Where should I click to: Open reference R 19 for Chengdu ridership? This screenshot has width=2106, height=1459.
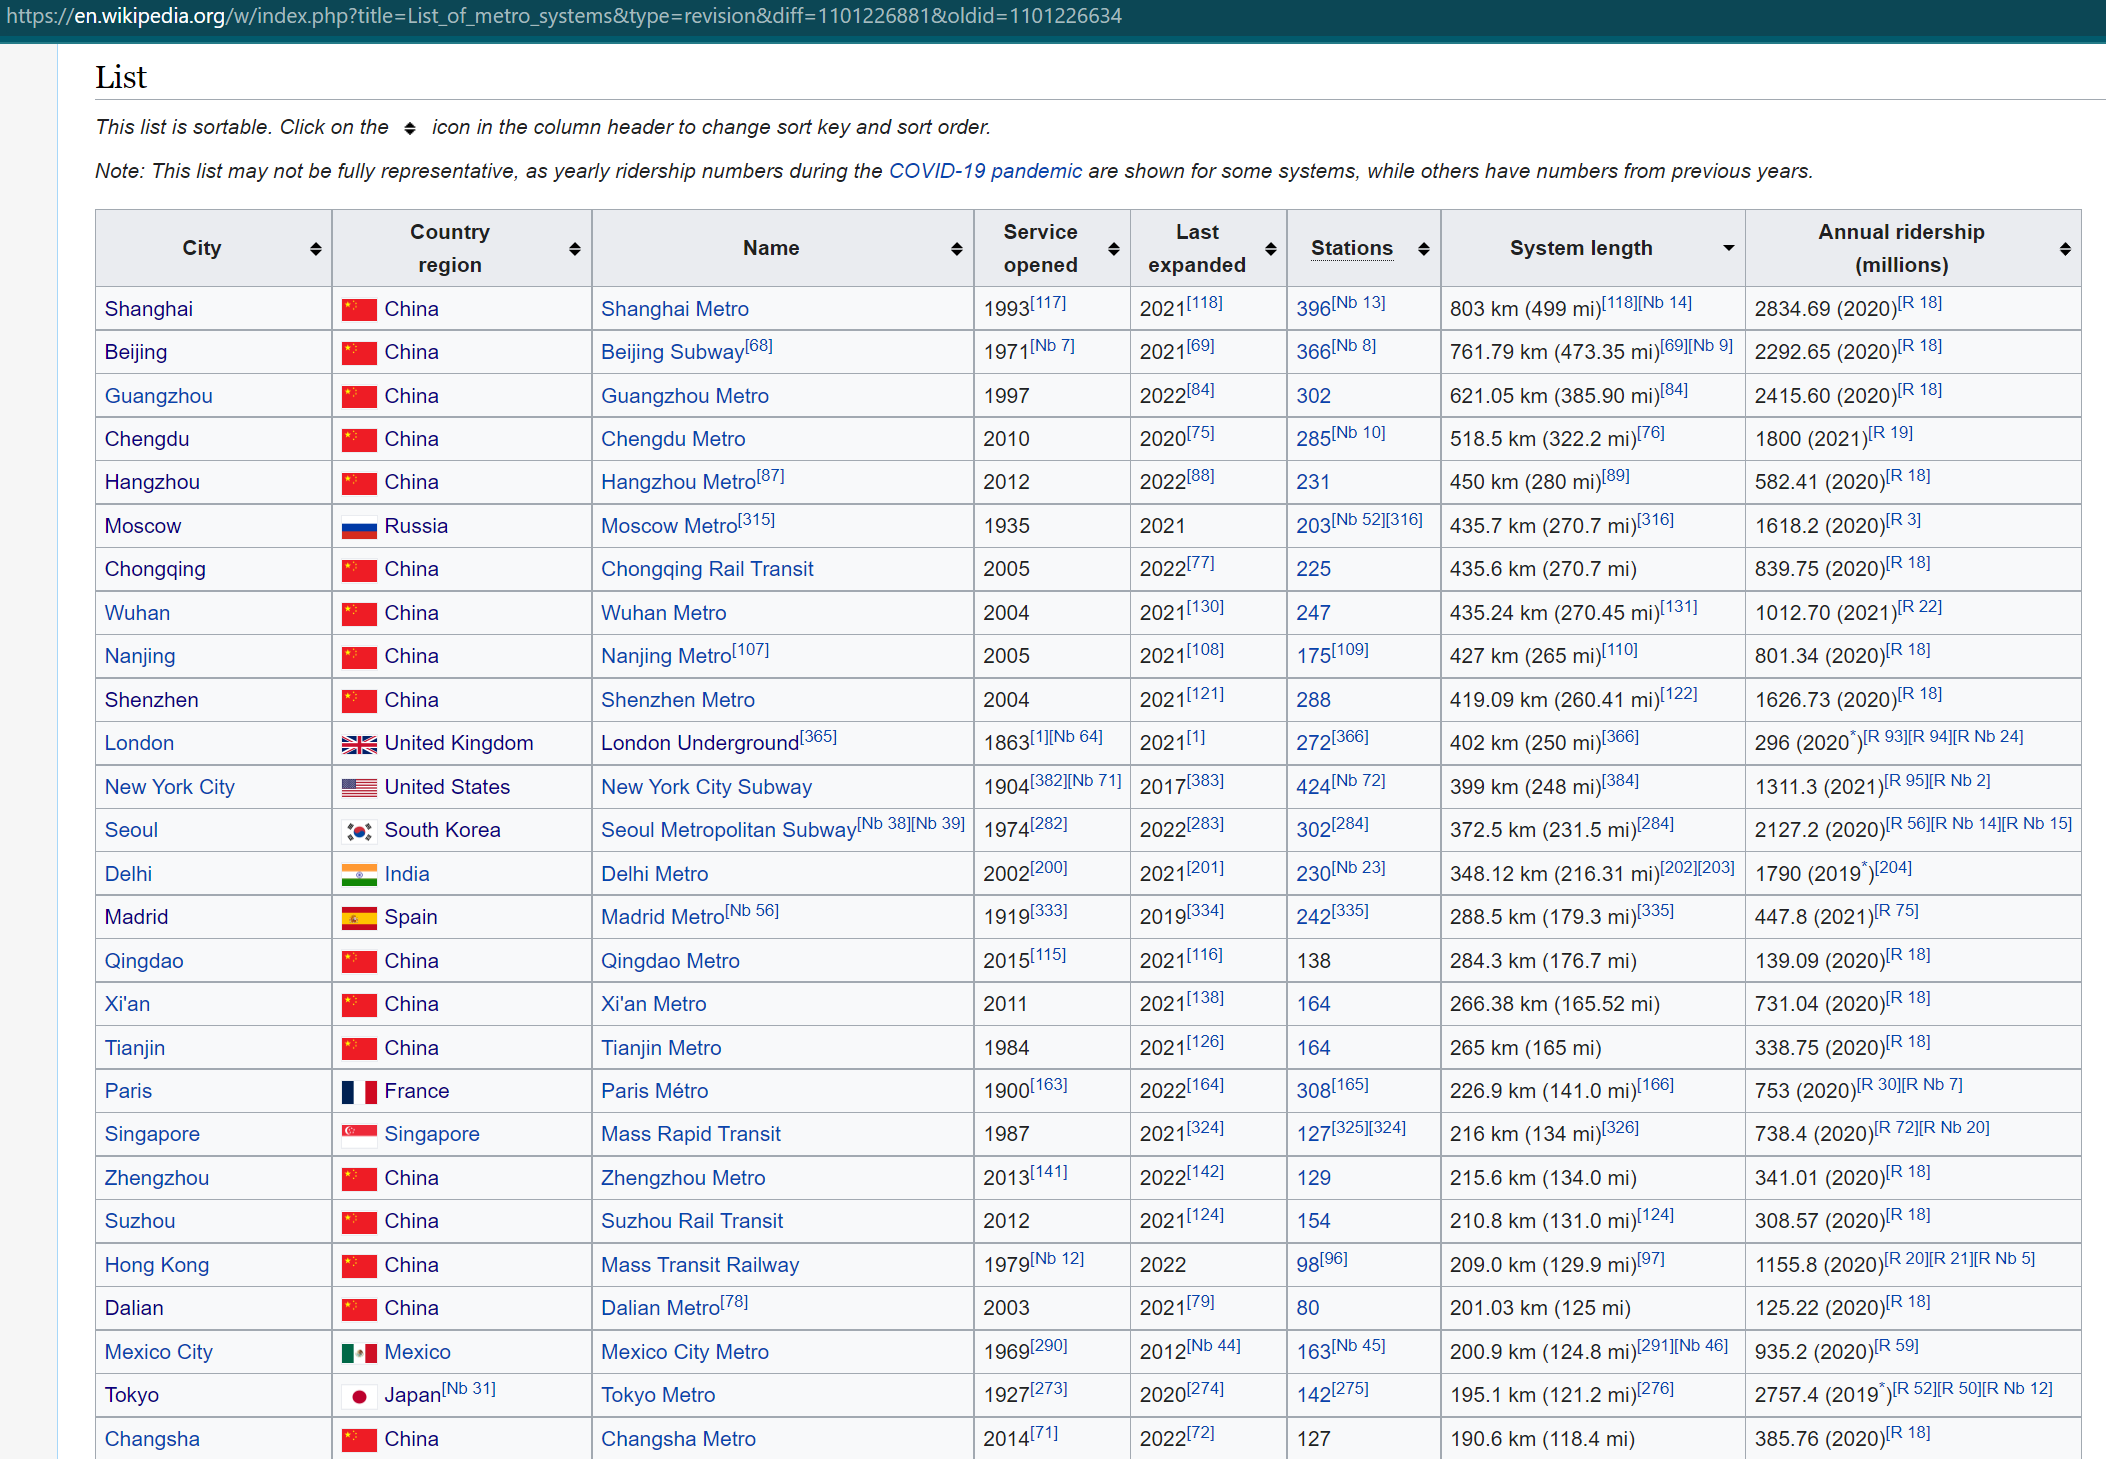click(x=1890, y=432)
